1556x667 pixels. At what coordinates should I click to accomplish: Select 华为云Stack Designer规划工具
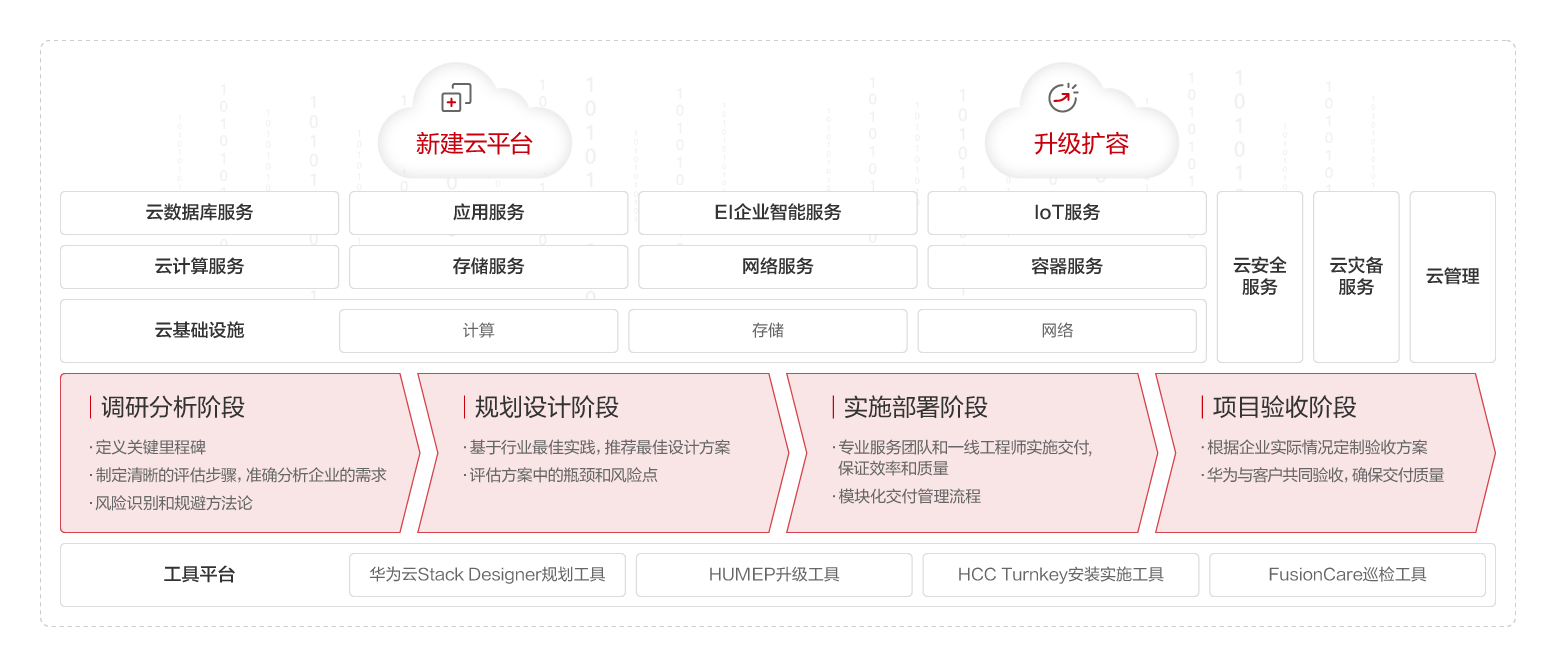coord(487,574)
